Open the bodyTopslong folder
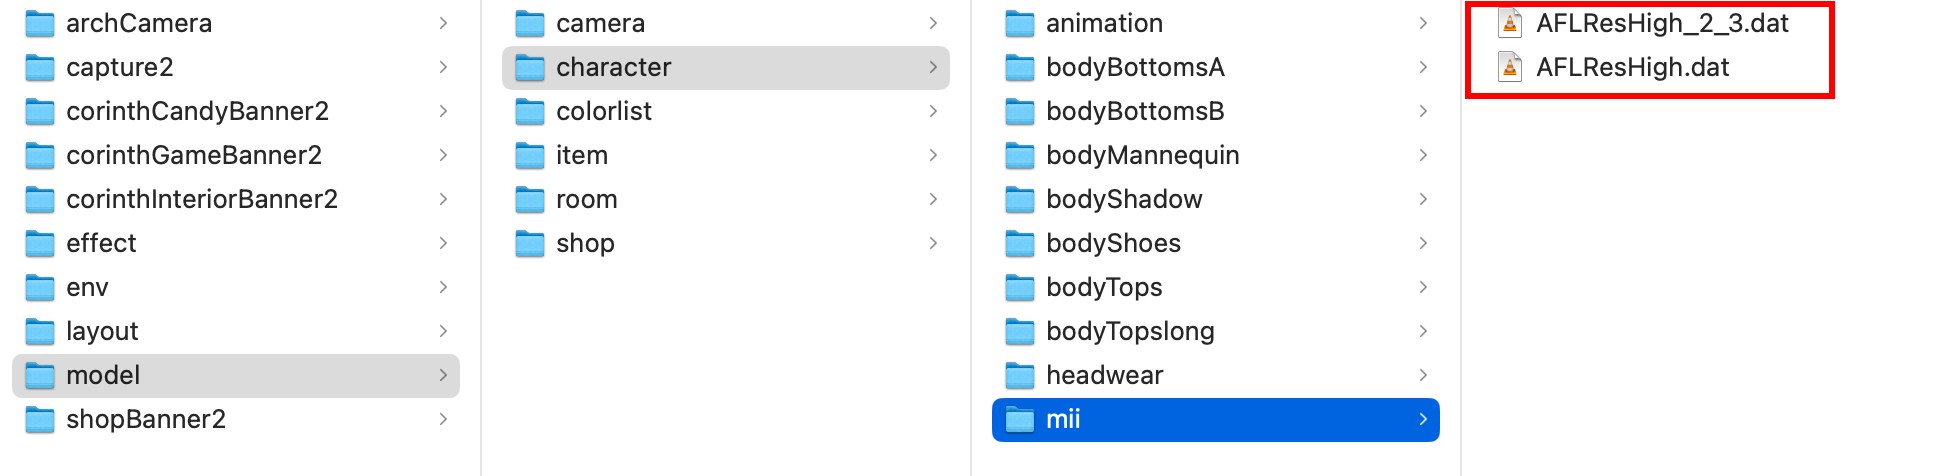The height and width of the screenshot is (476, 1948). click(1130, 331)
